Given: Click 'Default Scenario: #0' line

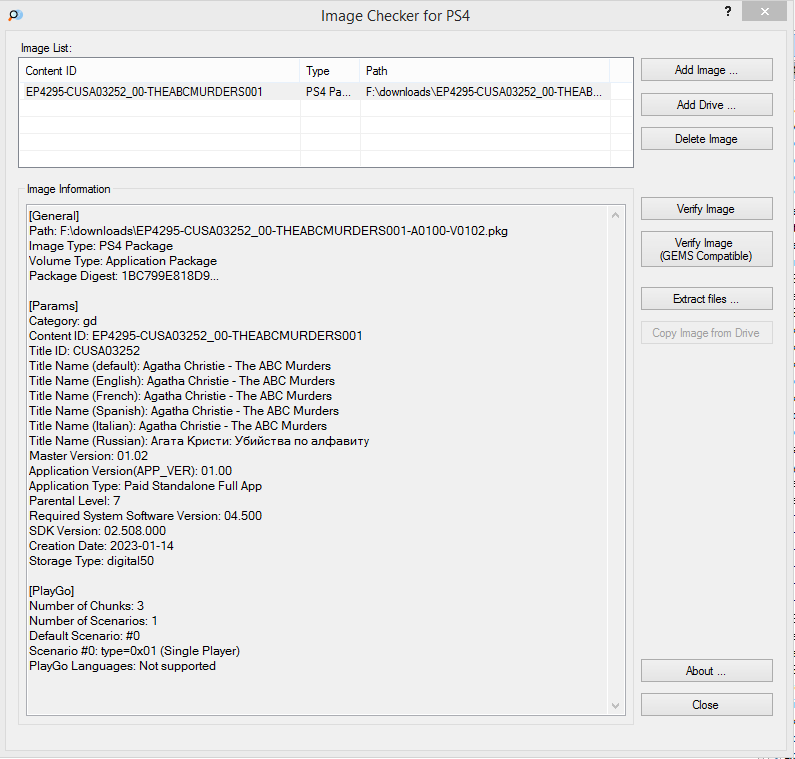Looking at the screenshot, I should coord(85,636).
